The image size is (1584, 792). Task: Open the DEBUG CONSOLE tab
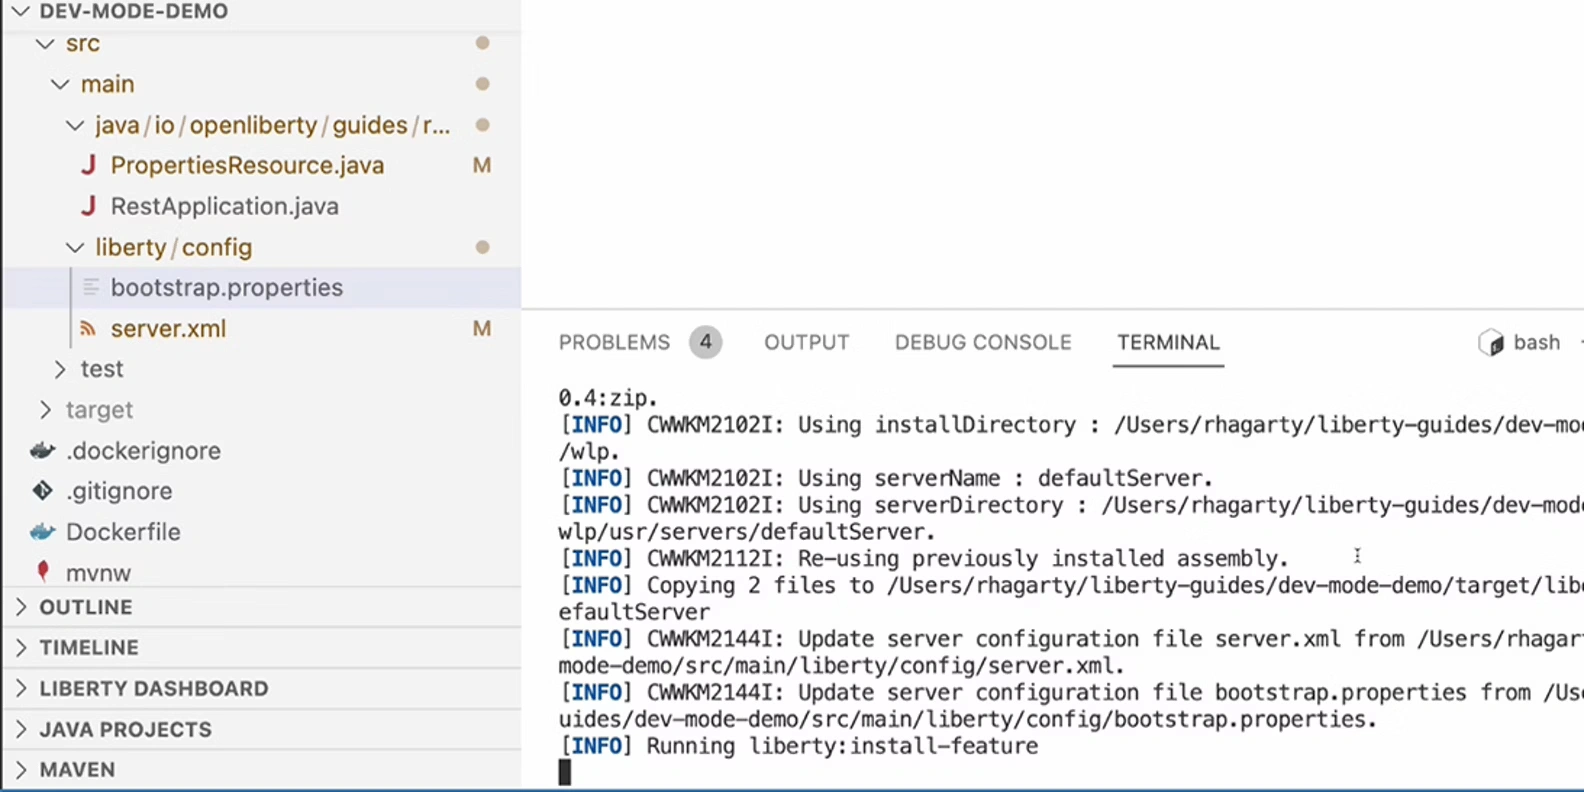pyautogui.click(x=982, y=343)
